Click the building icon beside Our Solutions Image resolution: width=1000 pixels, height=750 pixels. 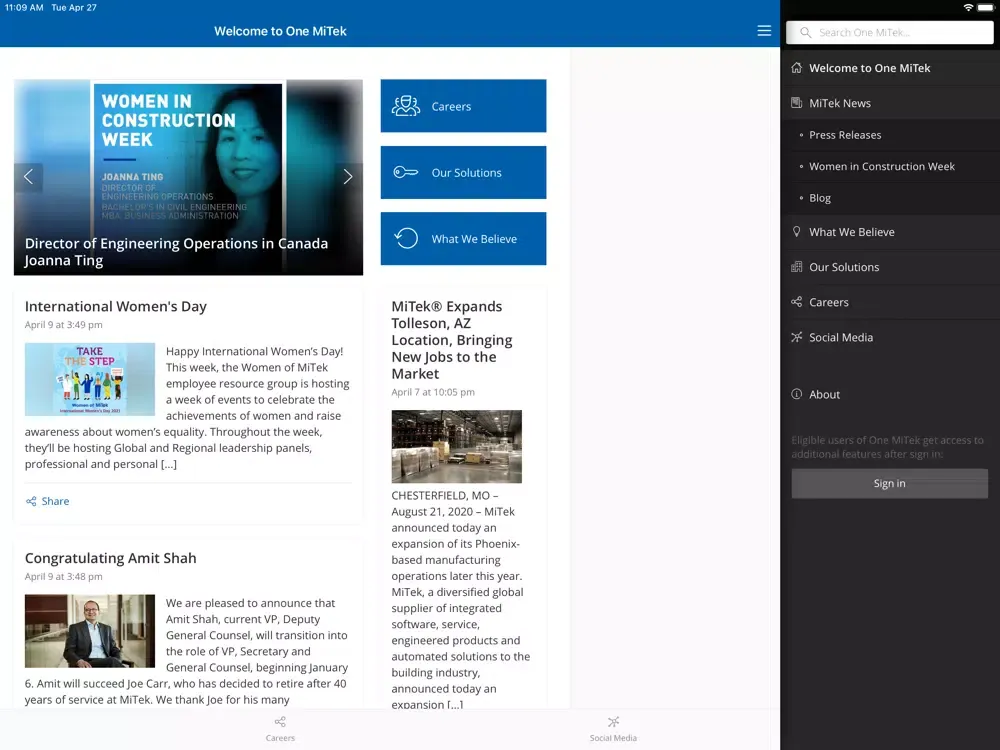[797, 267]
